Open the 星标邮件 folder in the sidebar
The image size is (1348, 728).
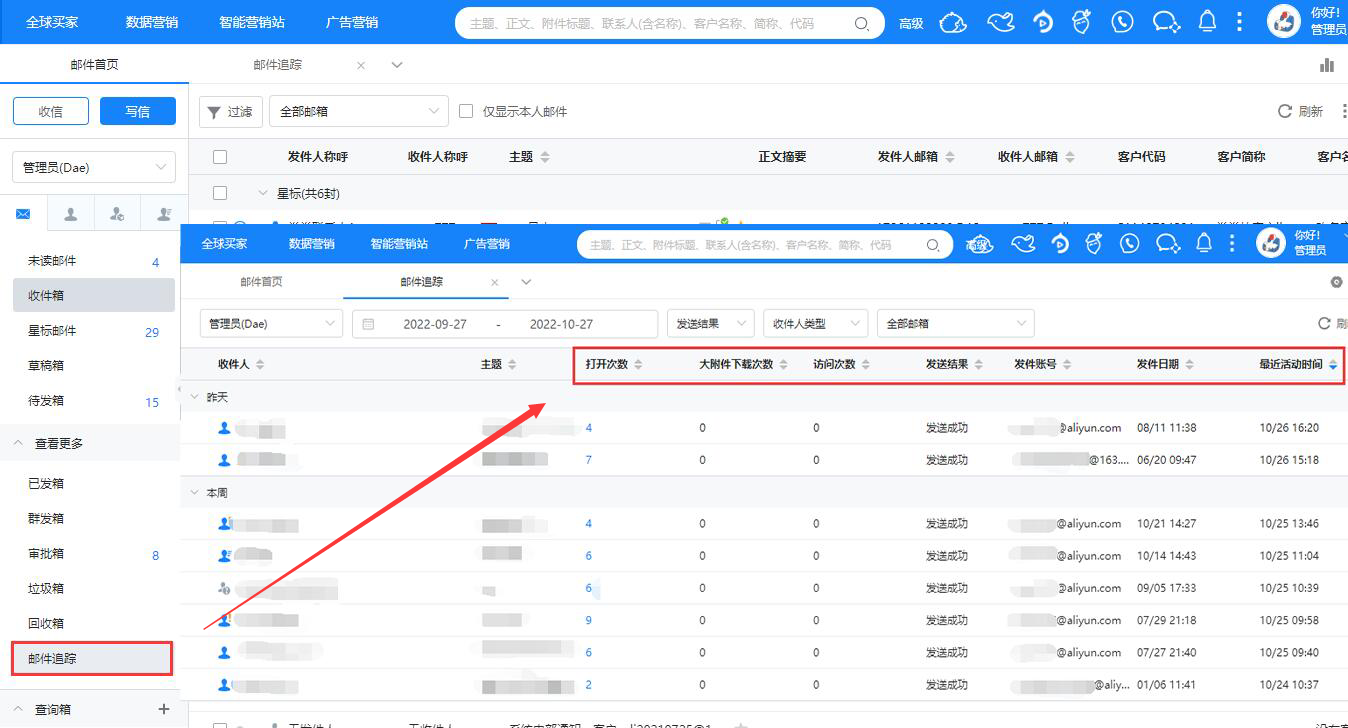click(x=94, y=331)
